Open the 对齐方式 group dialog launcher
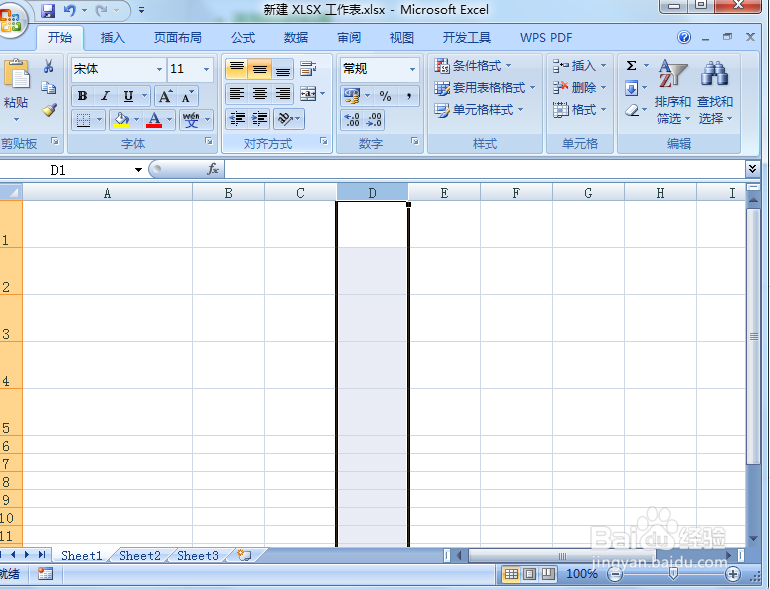 pyautogui.click(x=324, y=141)
